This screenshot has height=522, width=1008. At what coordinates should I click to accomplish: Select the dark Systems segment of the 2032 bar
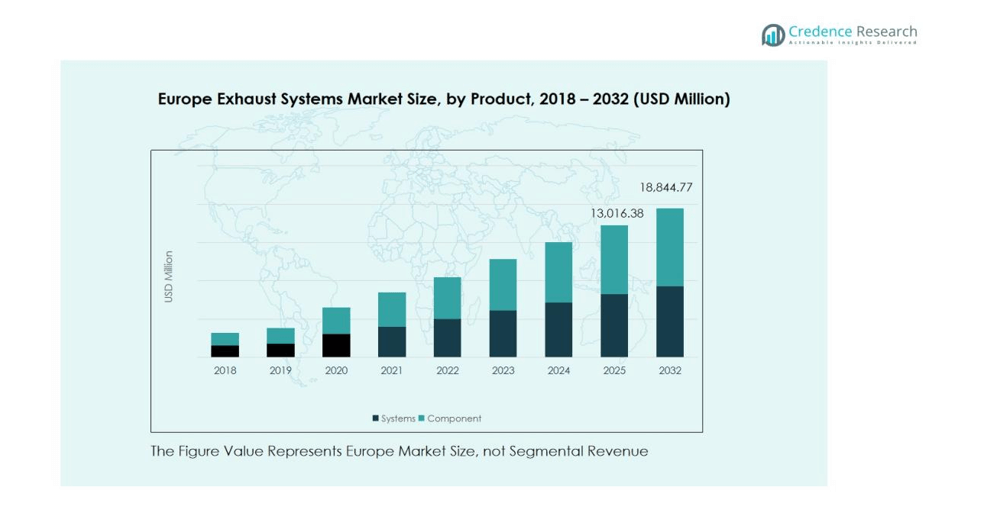[670, 321]
